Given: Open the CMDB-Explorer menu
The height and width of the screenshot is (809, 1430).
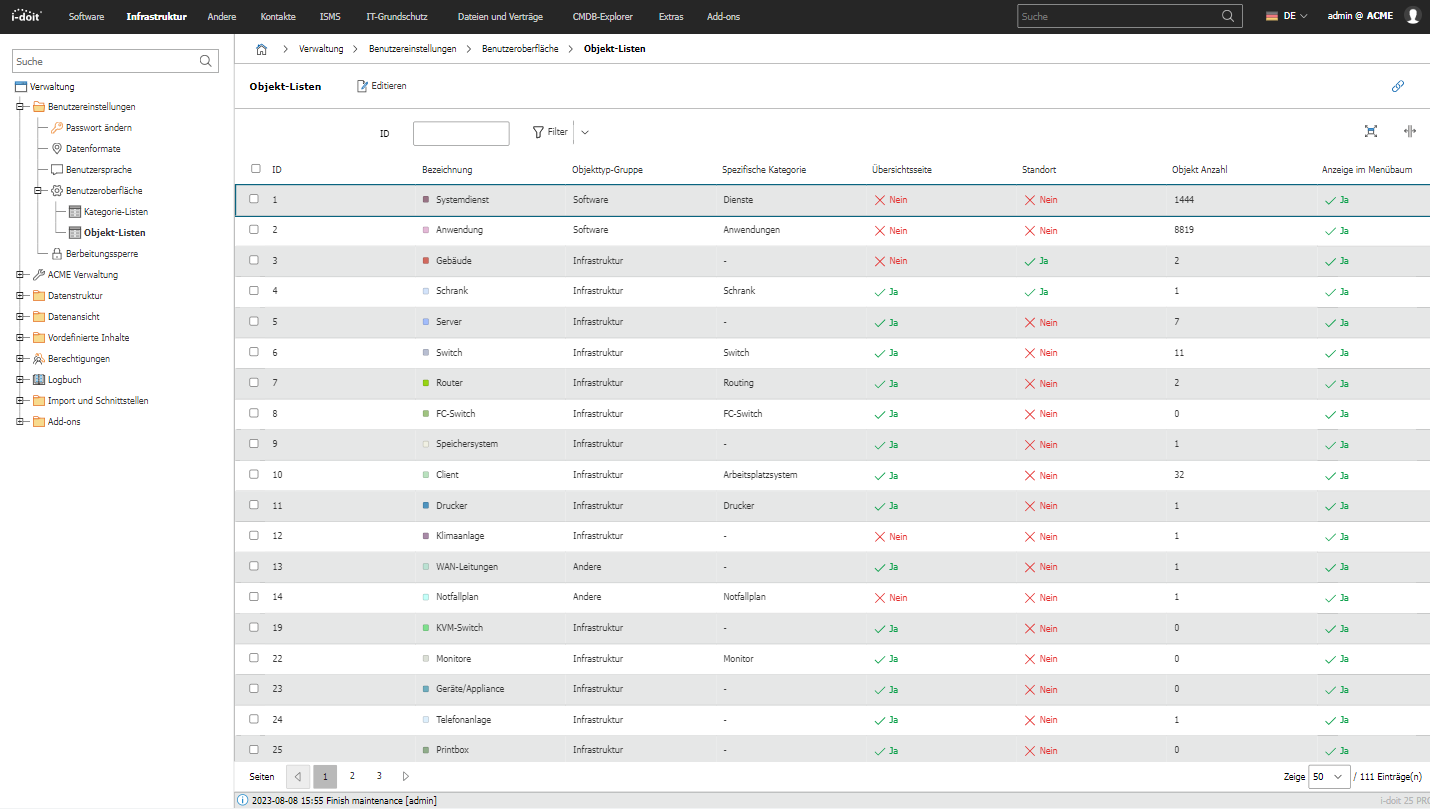Looking at the screenshot, I should (x=602, y=16).
